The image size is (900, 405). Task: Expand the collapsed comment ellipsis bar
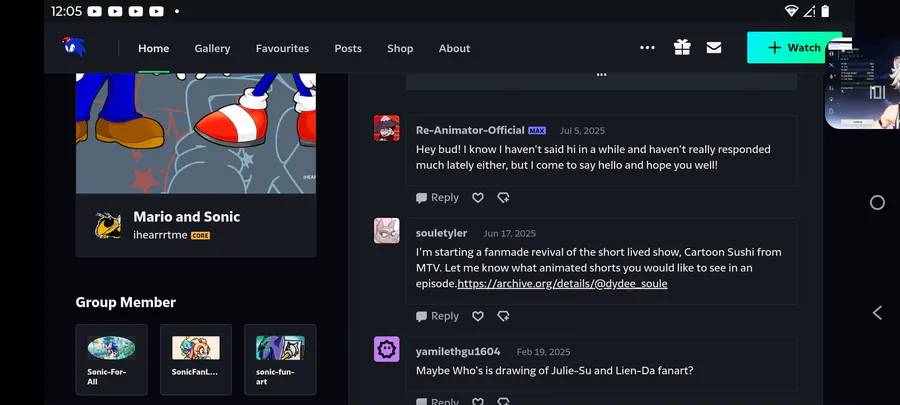[x=601, y=79]
